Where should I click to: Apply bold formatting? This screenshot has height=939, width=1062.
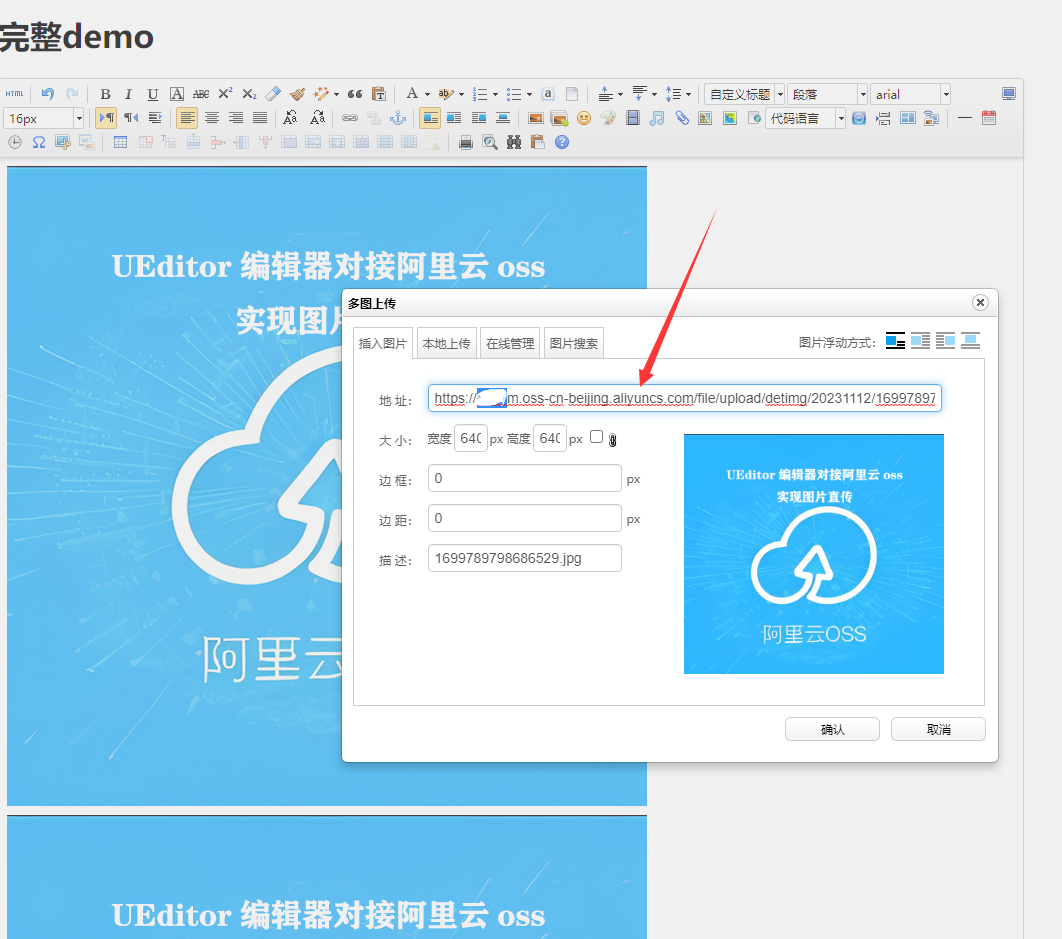pos(105,94)
